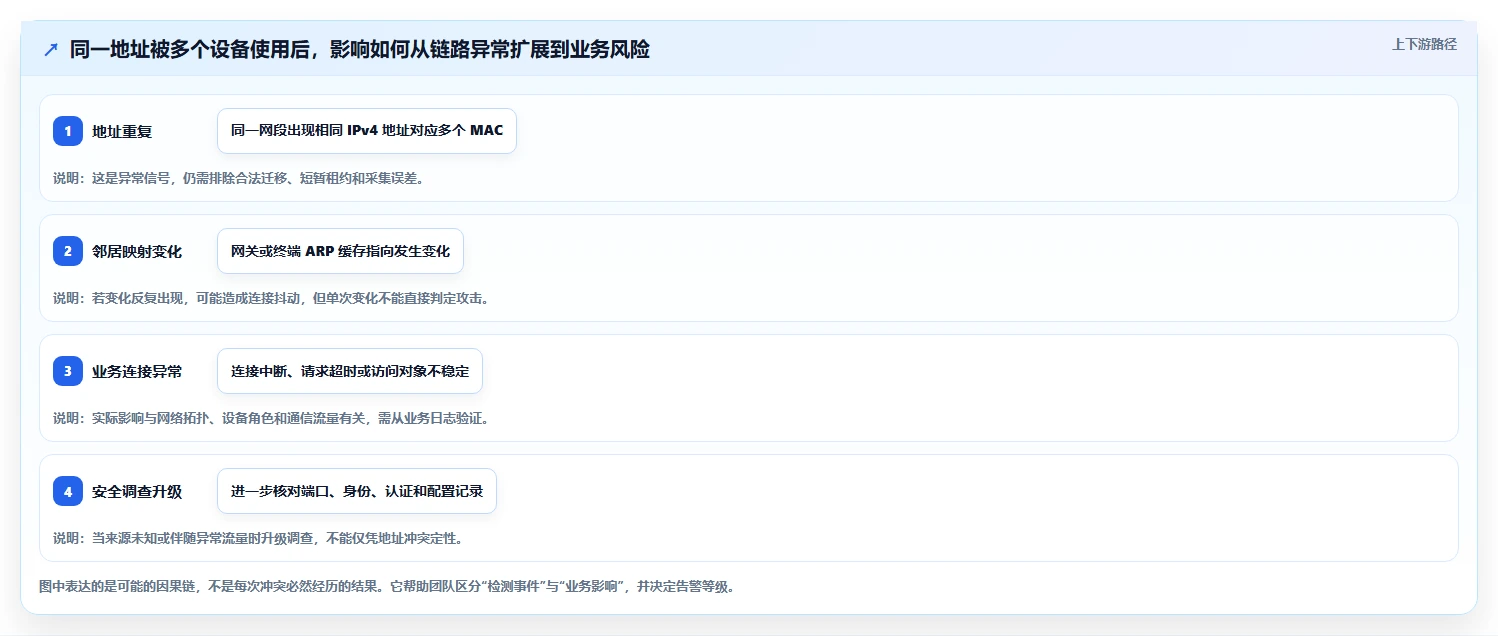Image resolution: width=1498 pixels, height=636 pixels.
Task: Click the title 同一地址被多个设备使用后
Action: click(x=360, y=50)
